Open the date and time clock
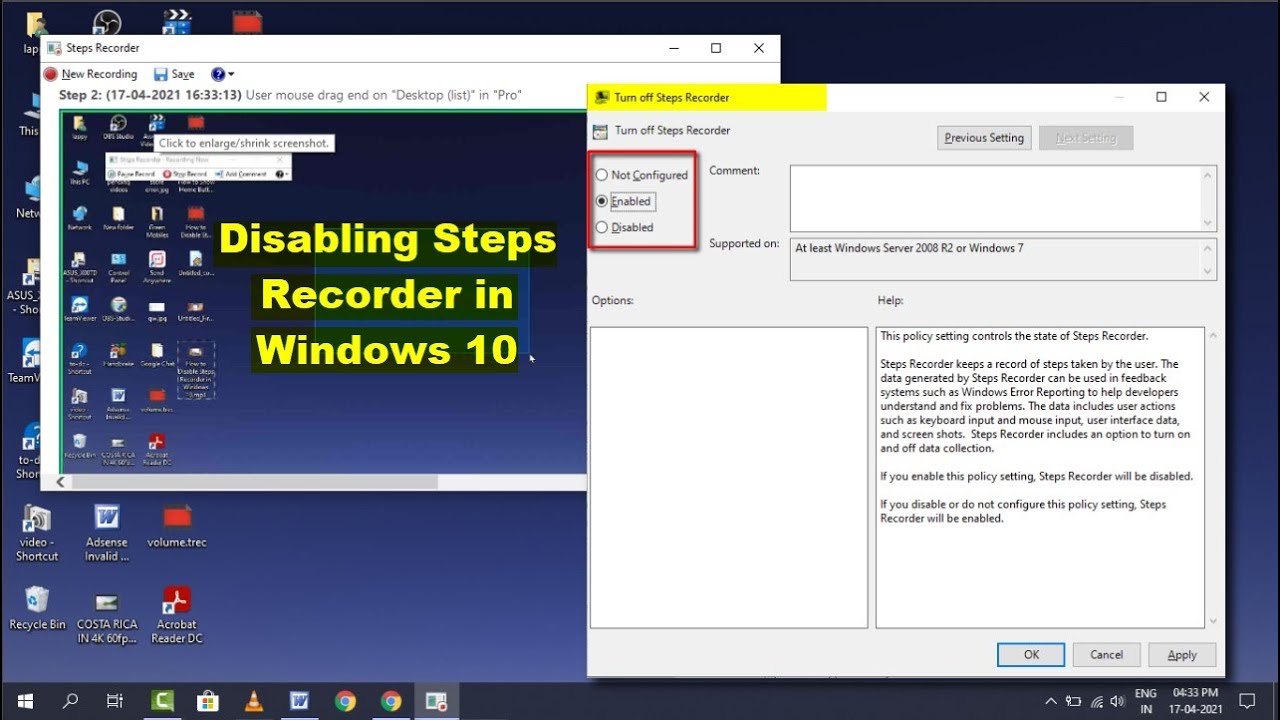This screenshot has width=1280, height=720. (x=1195, y=701)
